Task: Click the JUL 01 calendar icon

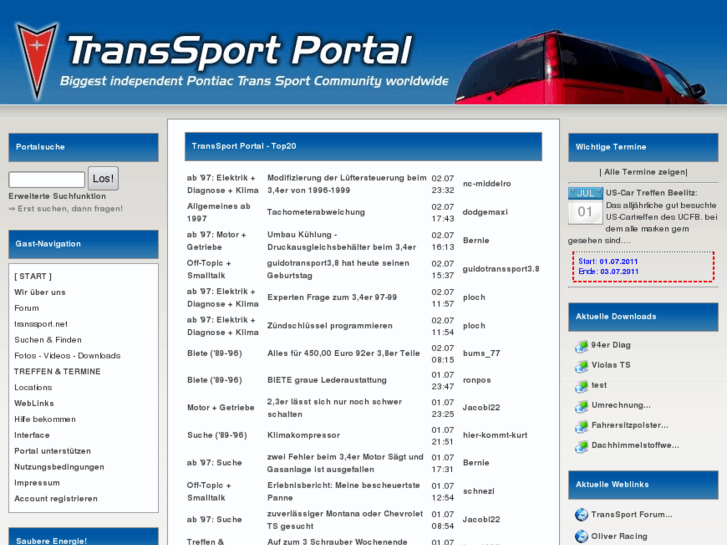Action: click(586, 206)
